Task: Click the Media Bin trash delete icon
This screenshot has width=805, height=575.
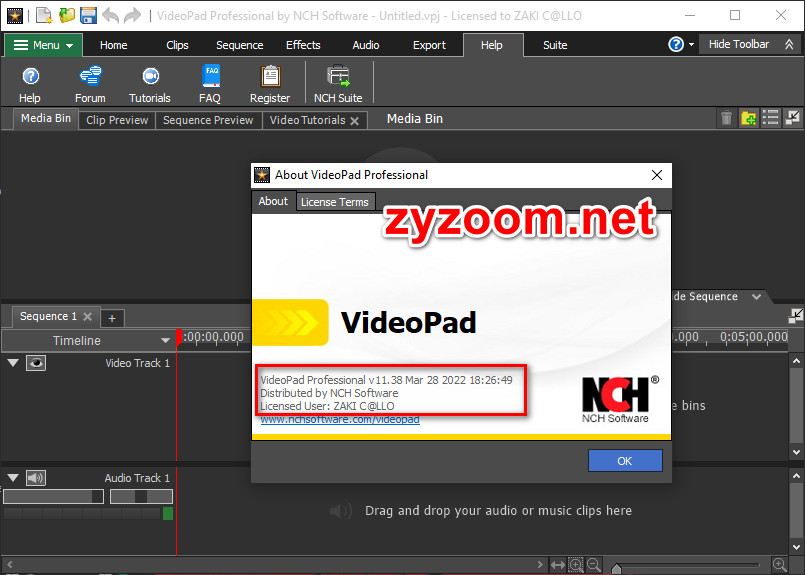Action: pos(726,118)
